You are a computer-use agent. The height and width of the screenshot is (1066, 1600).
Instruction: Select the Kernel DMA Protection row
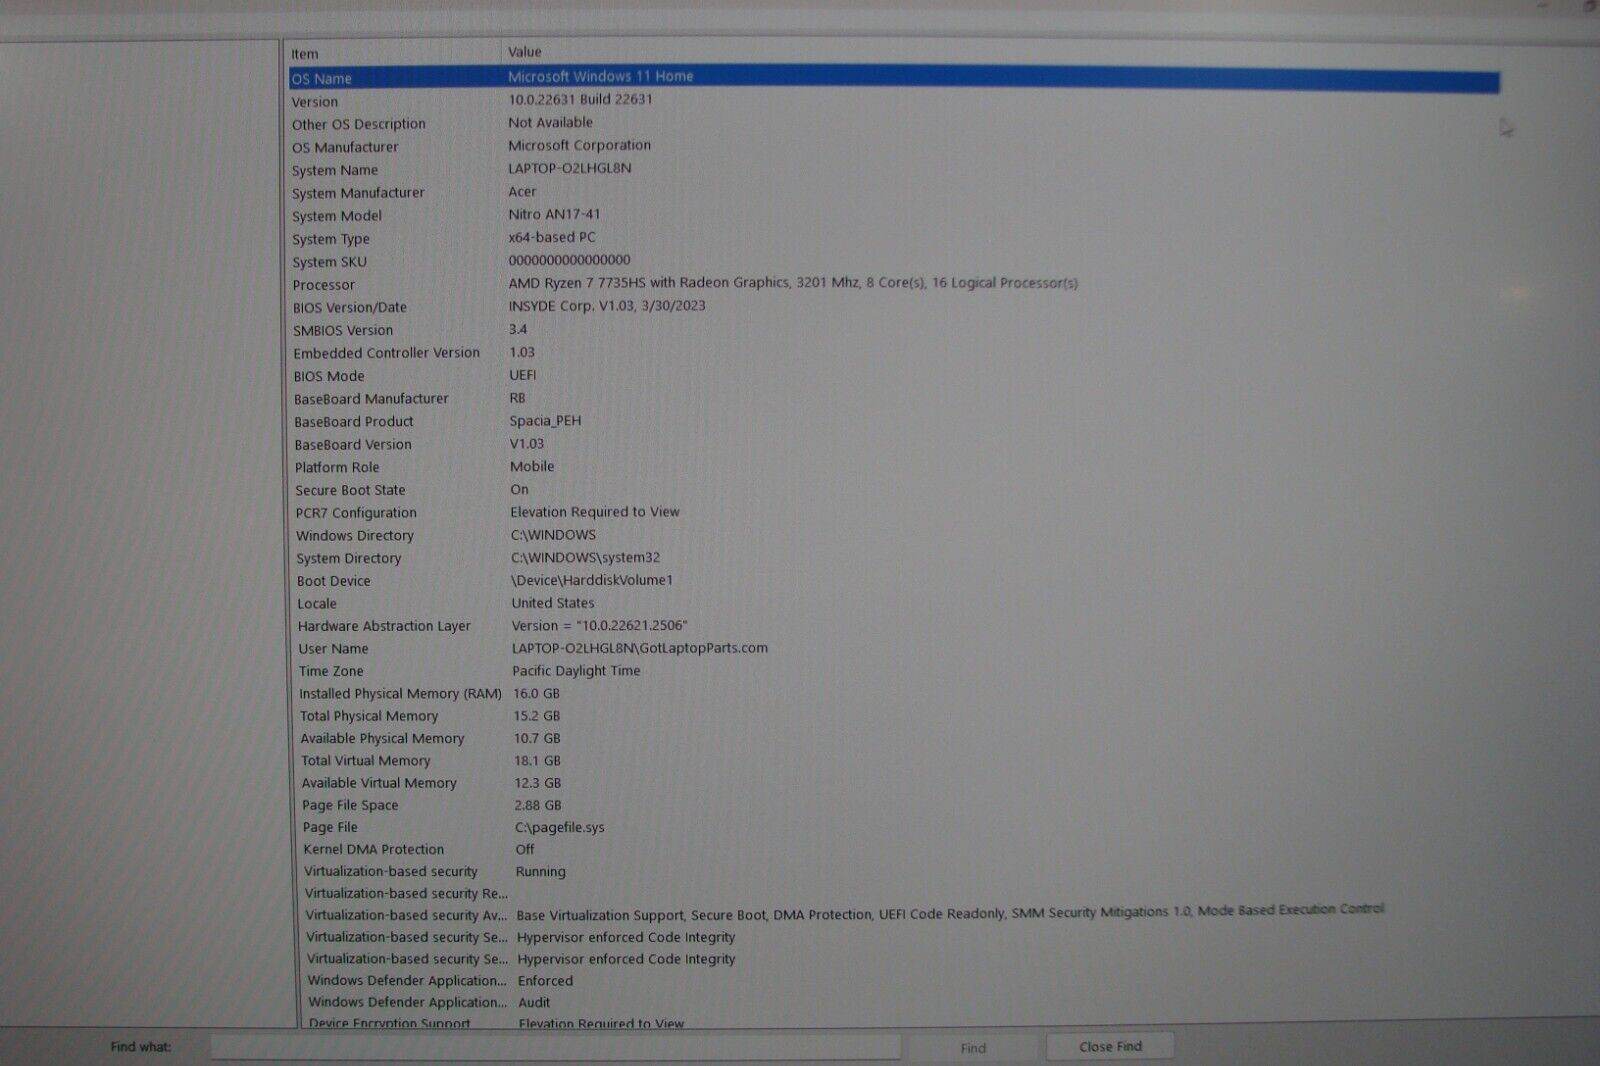[x=374, y=849]
